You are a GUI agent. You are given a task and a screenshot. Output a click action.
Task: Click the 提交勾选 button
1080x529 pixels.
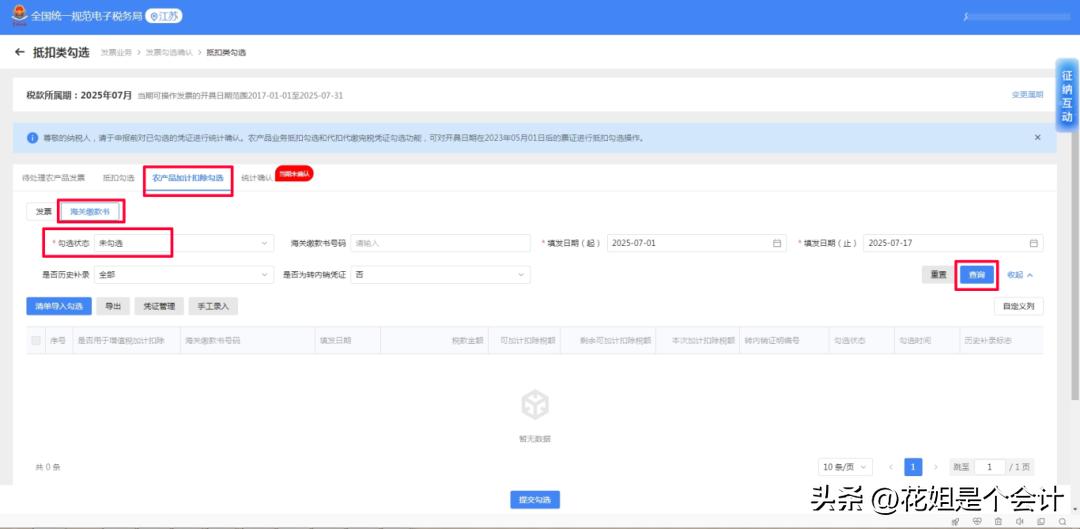click(x=535, y=500)
